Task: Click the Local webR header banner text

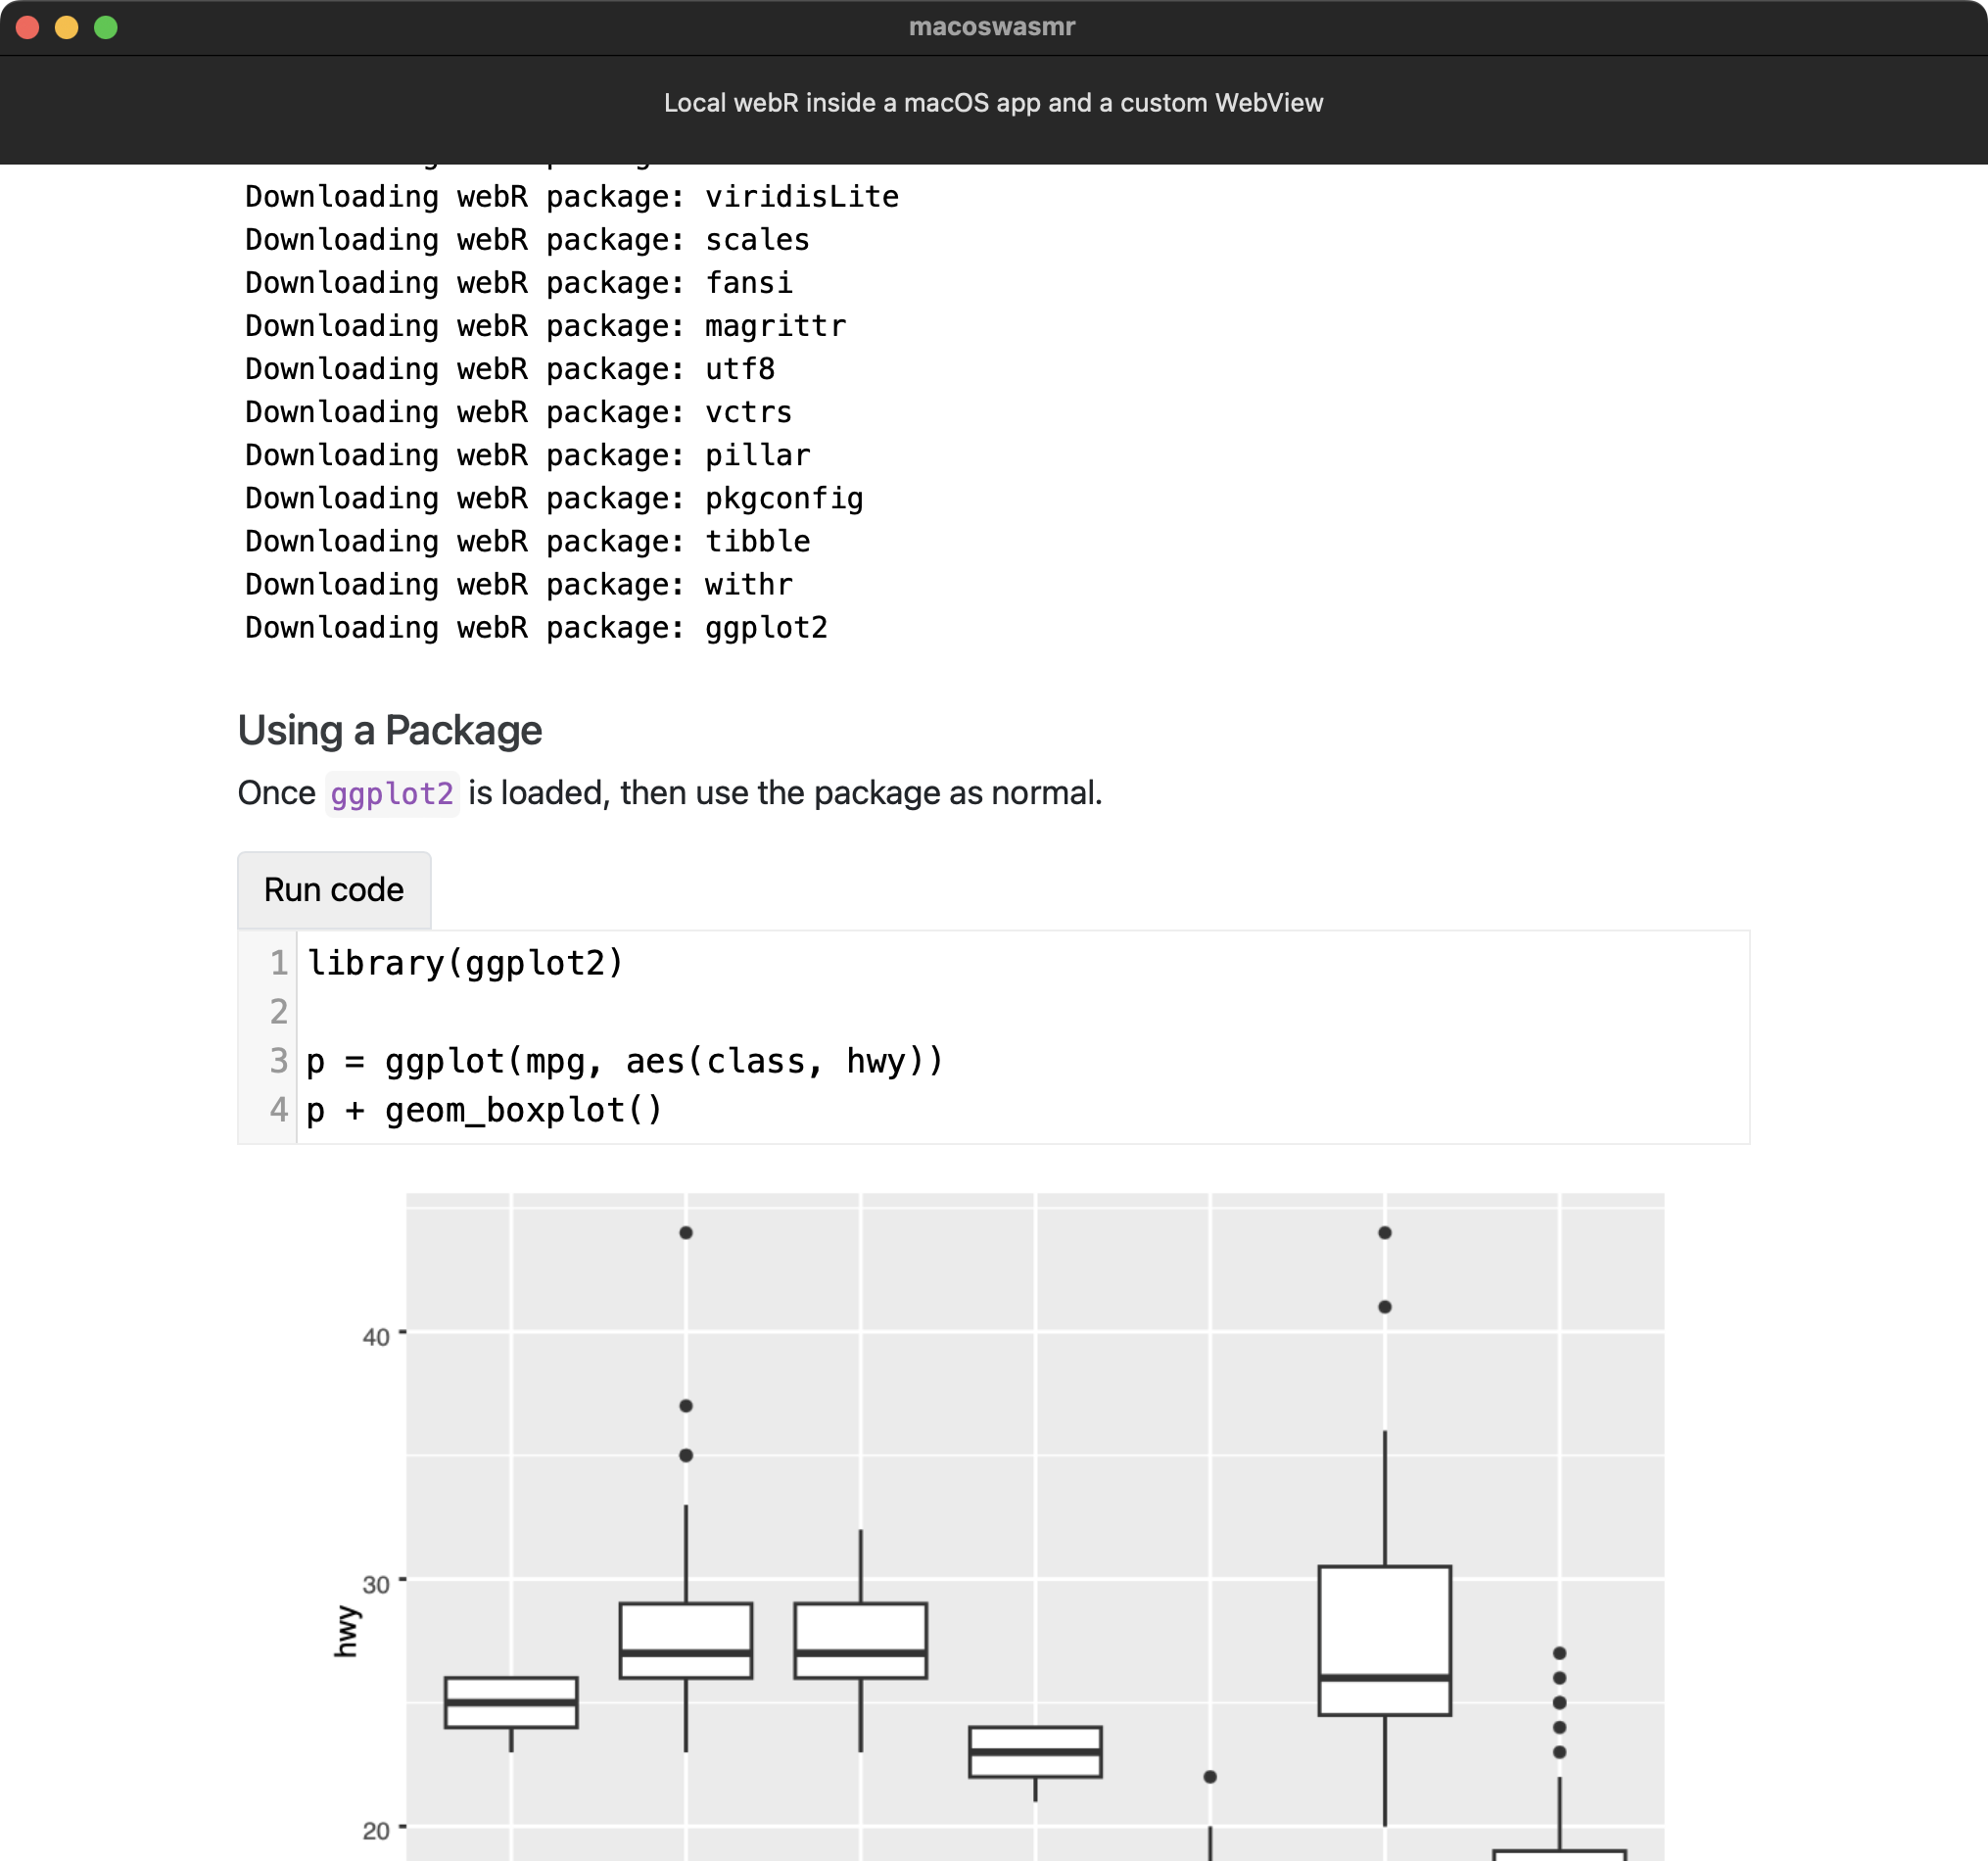Action: [993, 103]
